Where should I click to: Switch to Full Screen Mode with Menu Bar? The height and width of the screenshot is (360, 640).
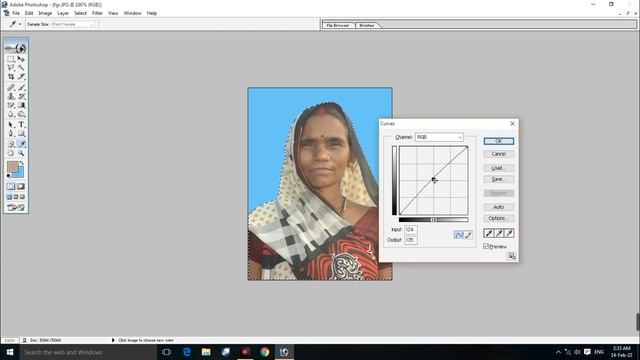16,197
